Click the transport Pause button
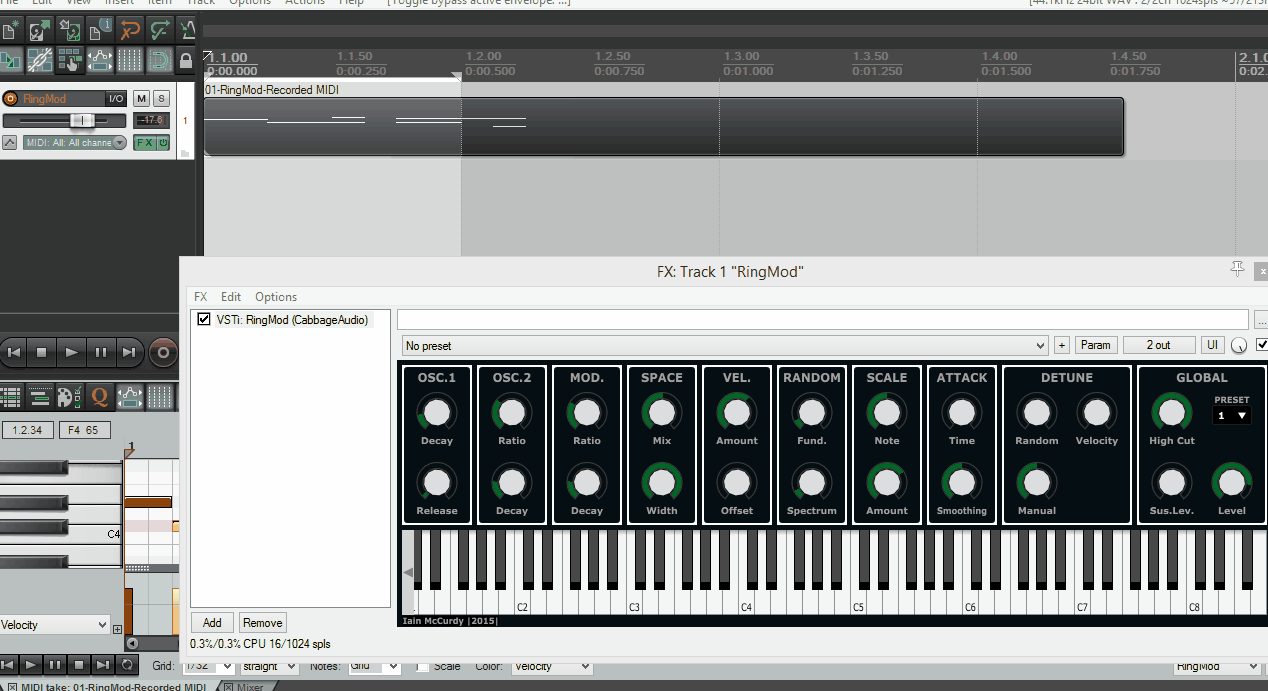This screenshot has height=691, width=1268. 100,352
